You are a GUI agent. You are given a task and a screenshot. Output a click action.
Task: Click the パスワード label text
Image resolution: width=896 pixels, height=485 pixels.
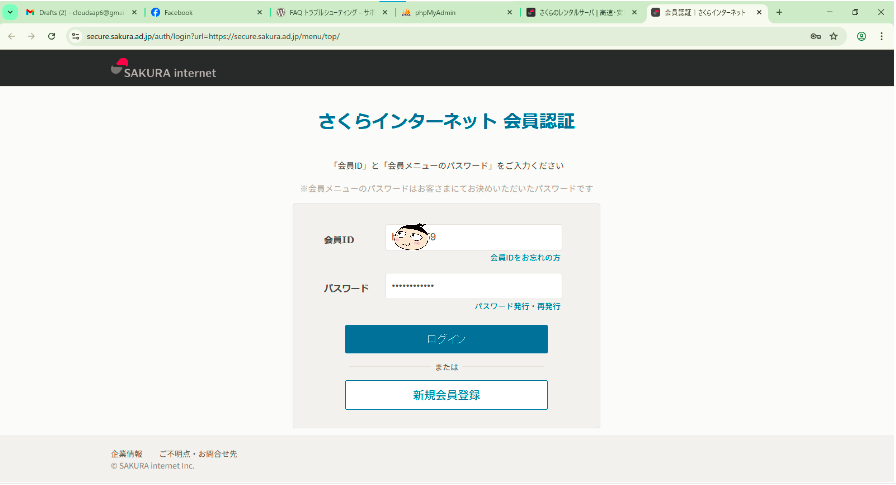[x=346, y=288]
